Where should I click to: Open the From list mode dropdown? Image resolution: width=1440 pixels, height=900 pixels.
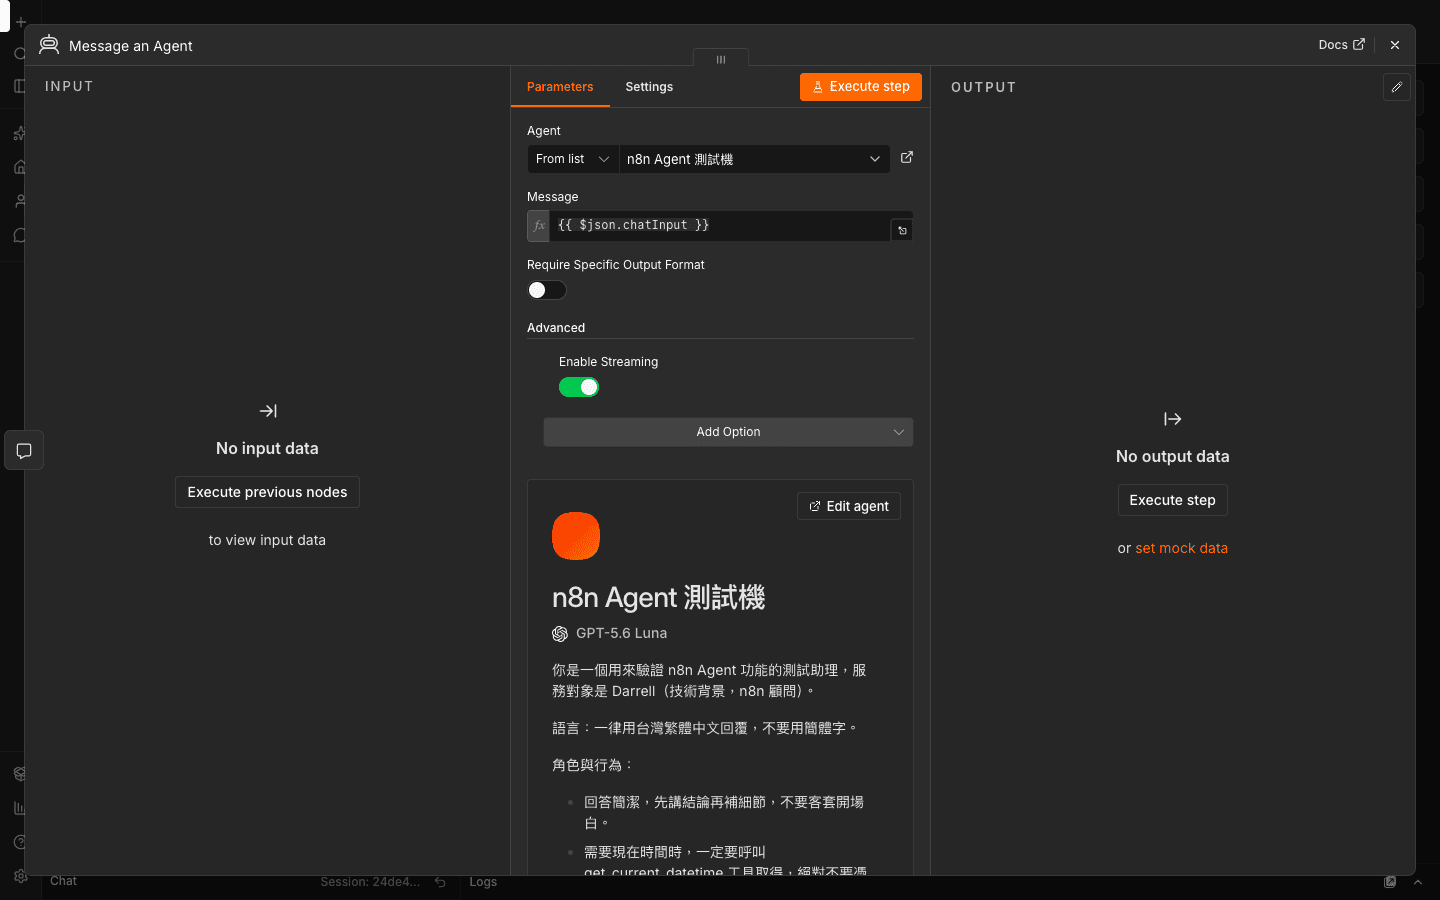click(573, 159)
